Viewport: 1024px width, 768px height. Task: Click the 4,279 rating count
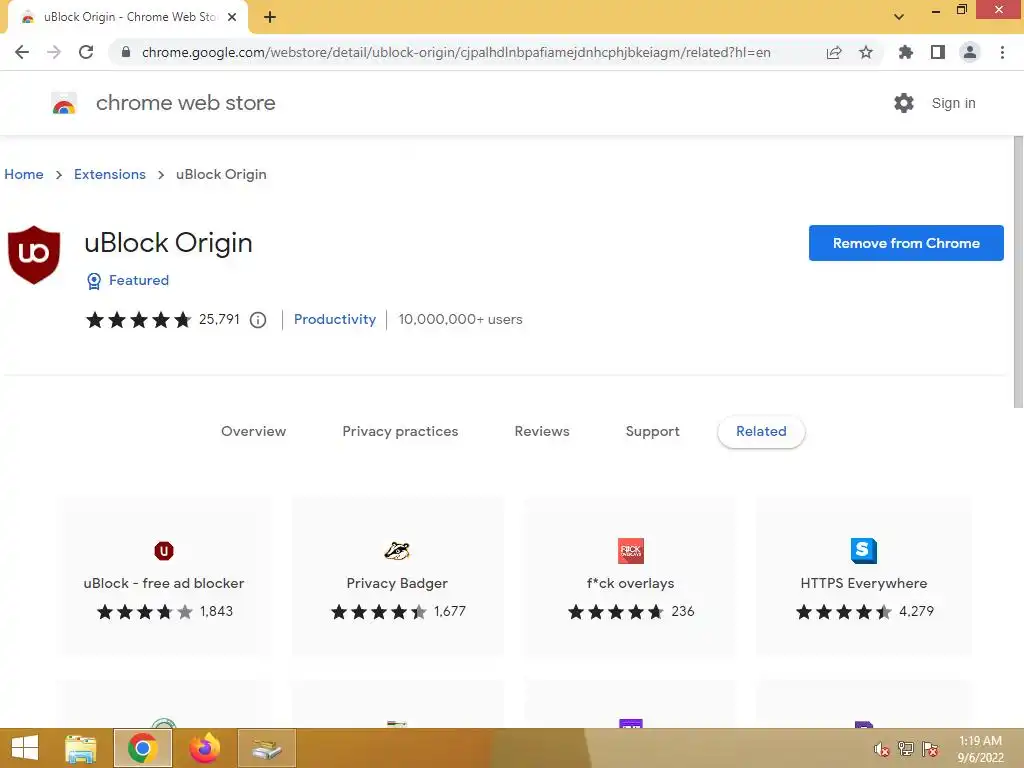point(916,611)
